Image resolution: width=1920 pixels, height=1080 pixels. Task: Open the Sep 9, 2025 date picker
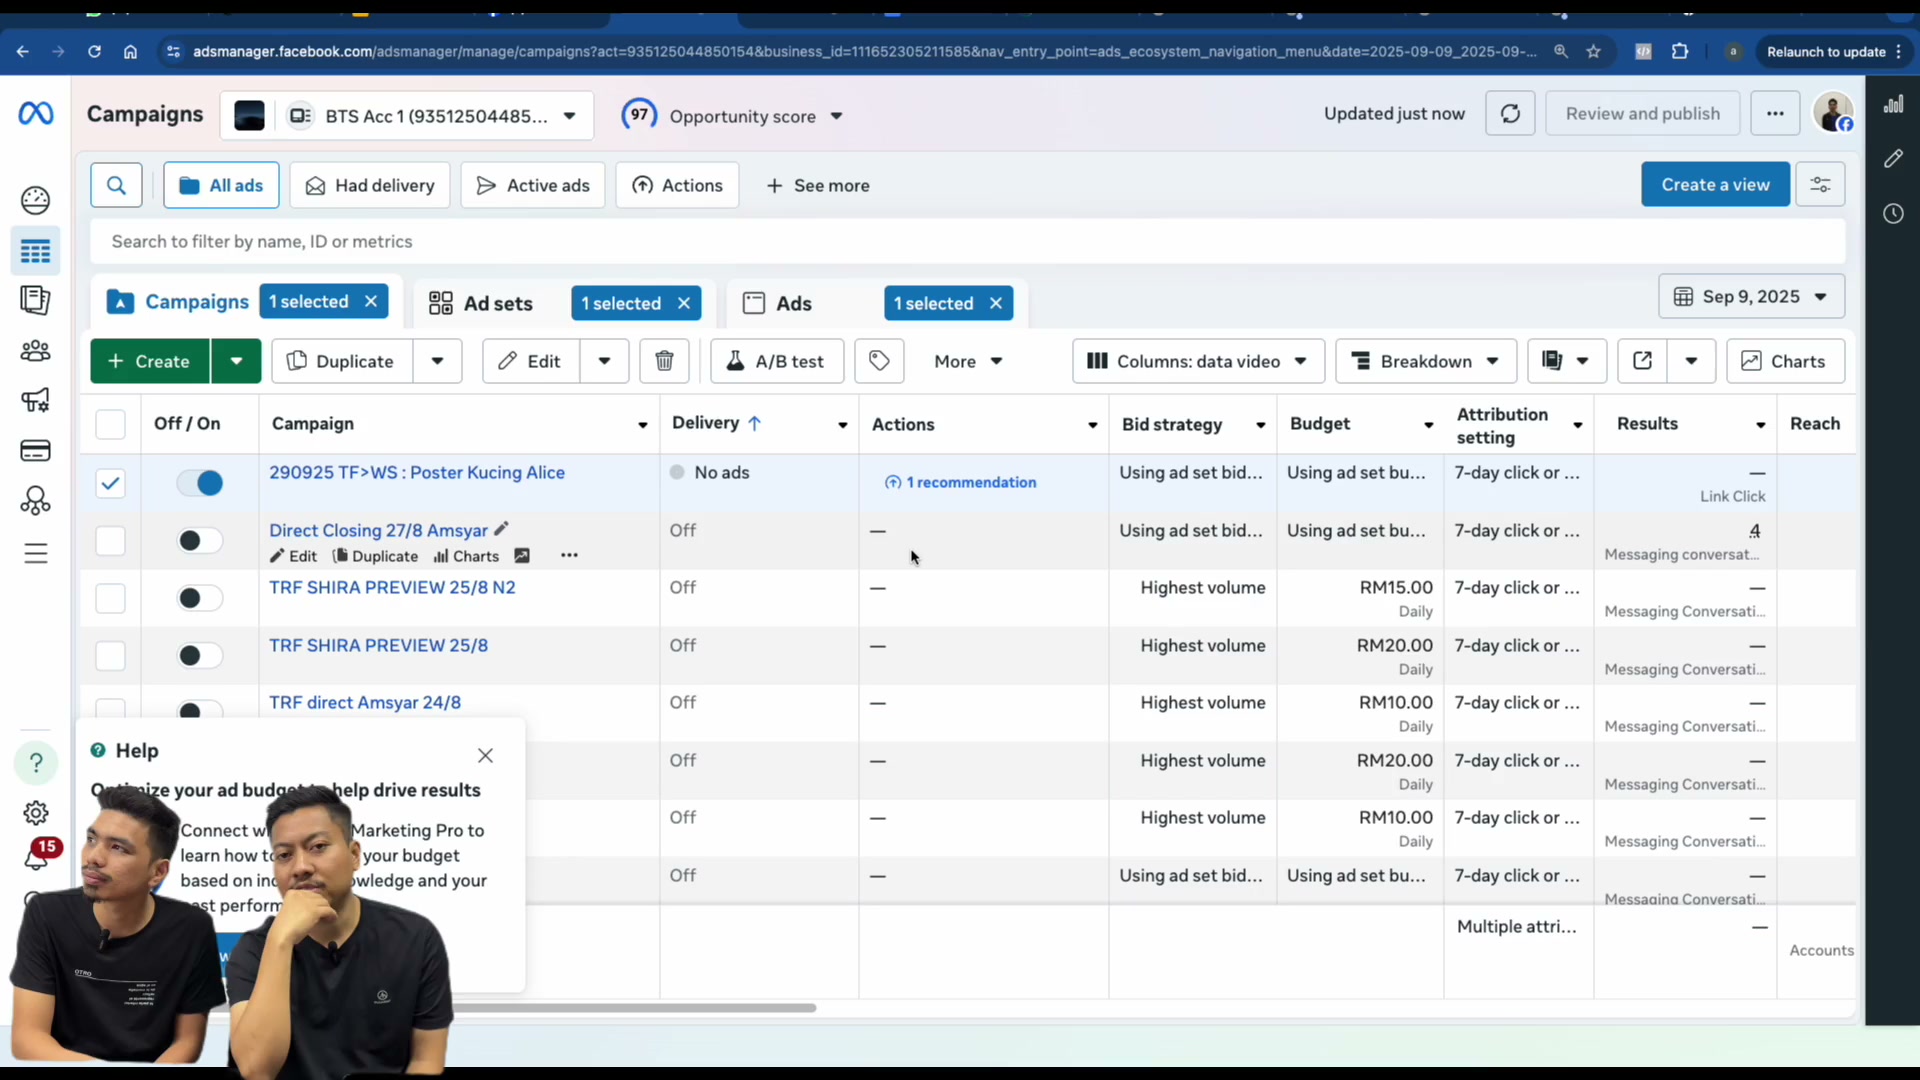click(1751, 297)
